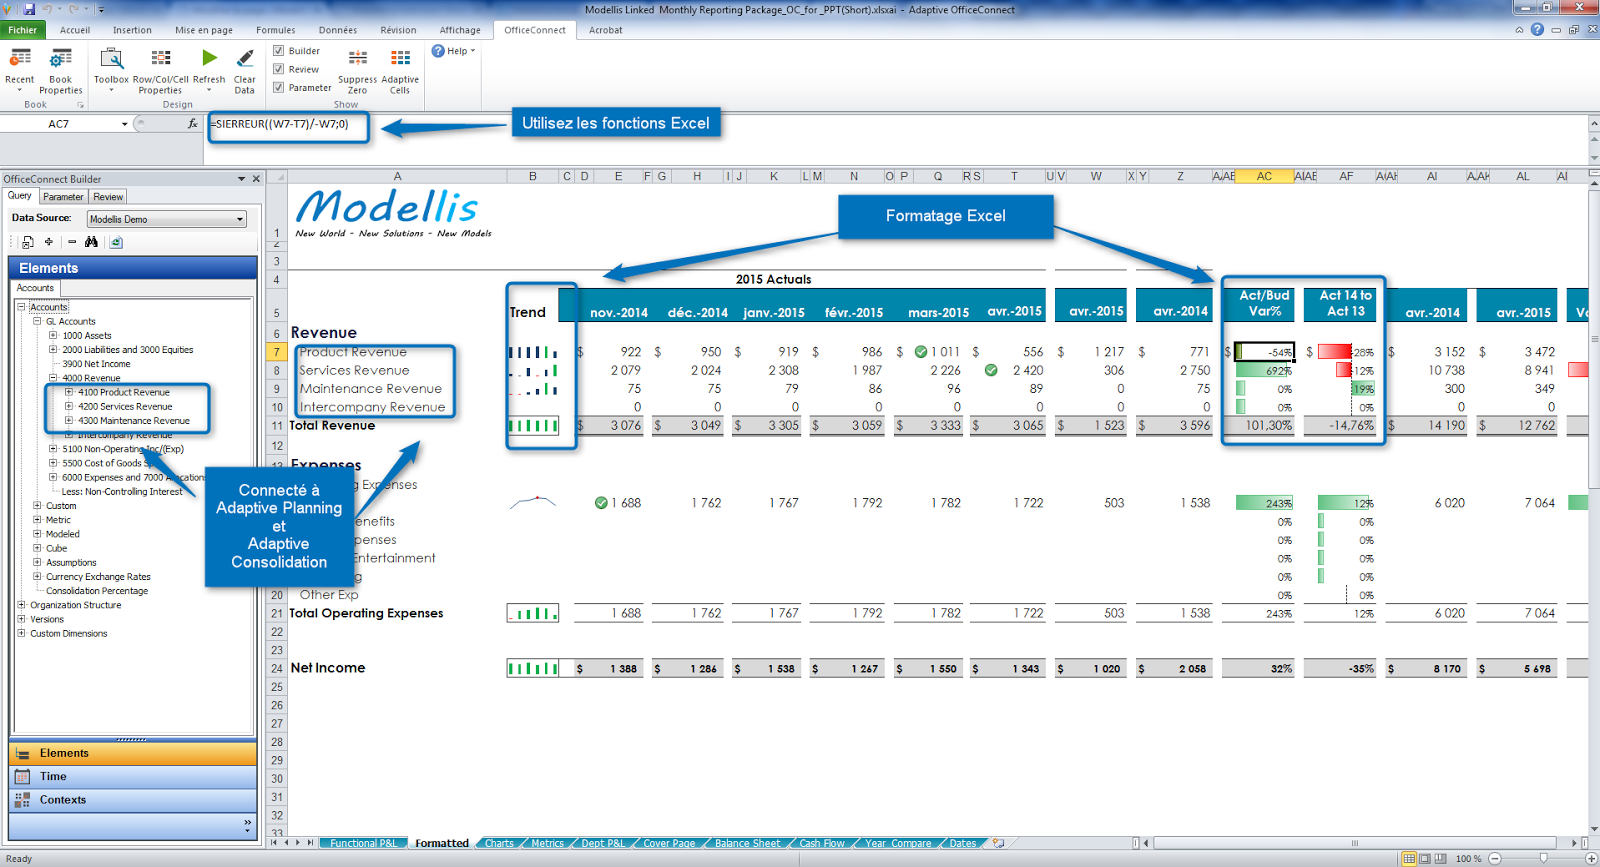
Task: Open the Balance Sheet tab
Action: tap(747, 843)
